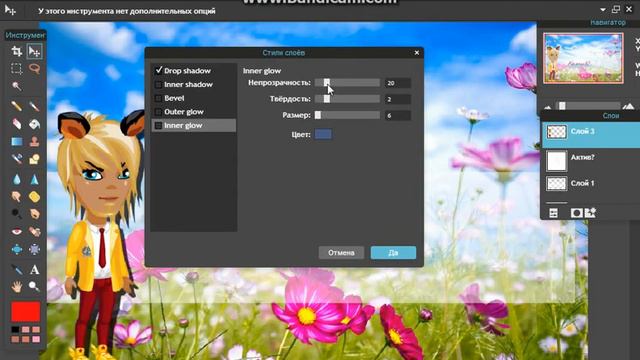Confirm with the Да button

393,253
